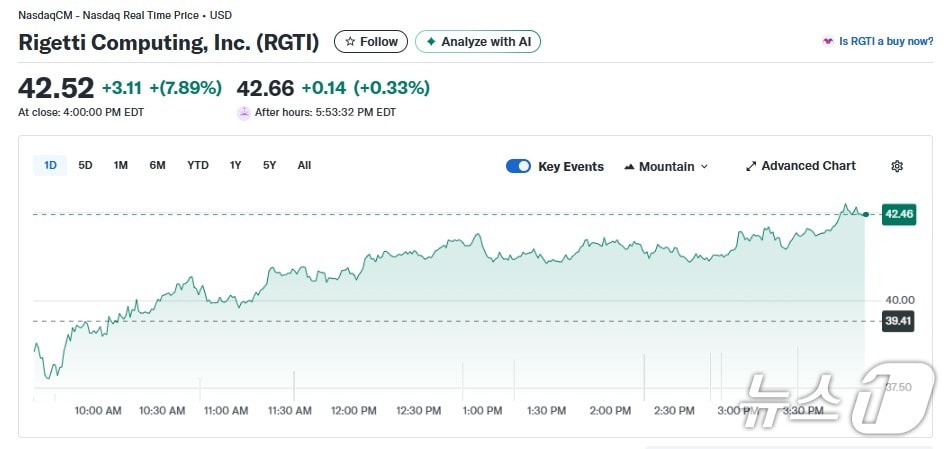
Task: Switch chart to YTD range
Action: [x=198, y=165]
